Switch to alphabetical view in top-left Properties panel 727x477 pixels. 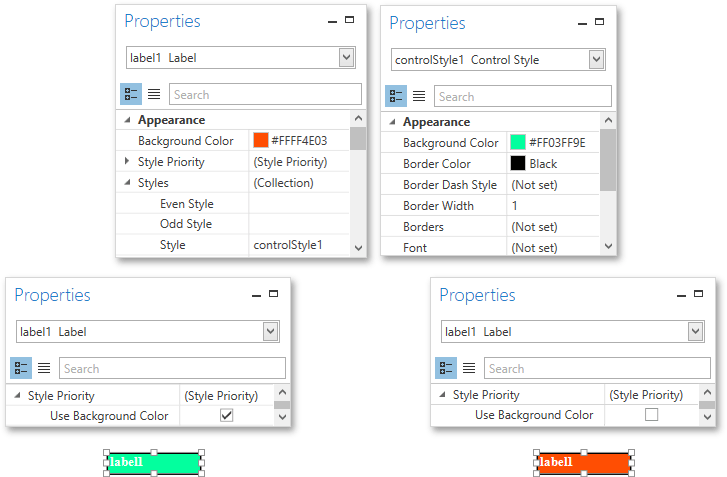pyautogui.click(x=154, y=94)
